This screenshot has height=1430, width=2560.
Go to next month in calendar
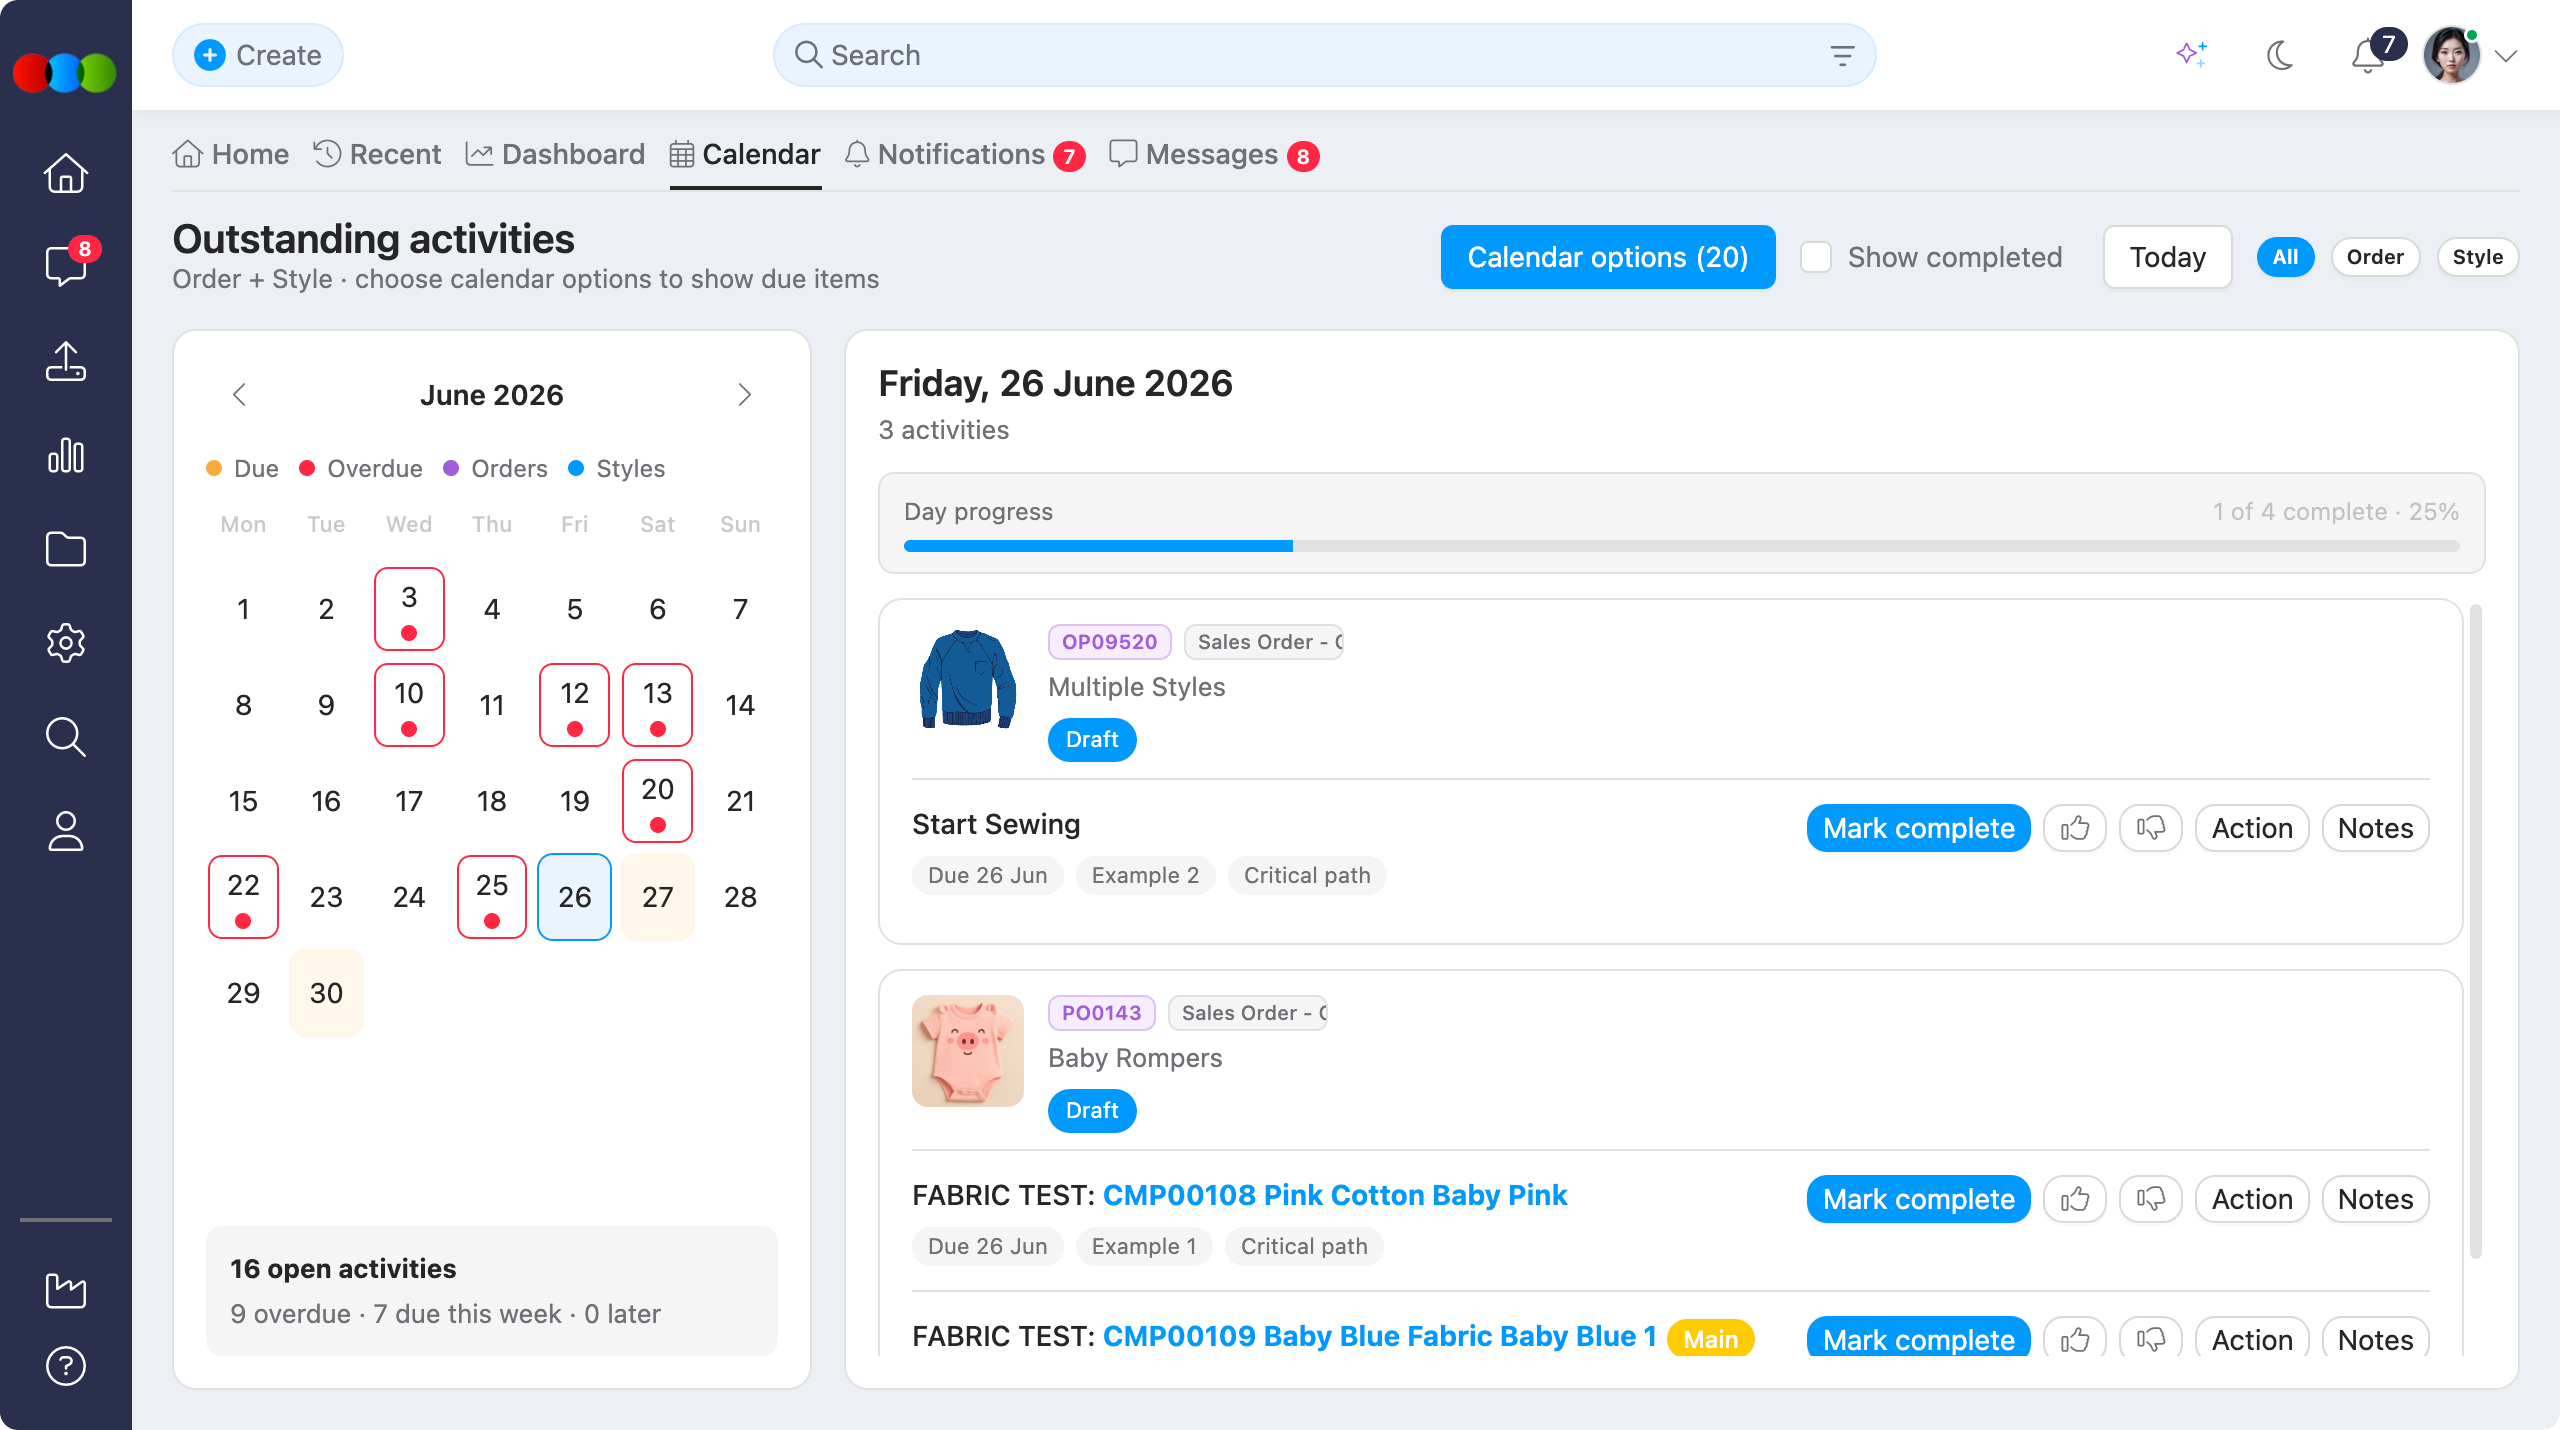pyautogui.click(x=744, y=395)
